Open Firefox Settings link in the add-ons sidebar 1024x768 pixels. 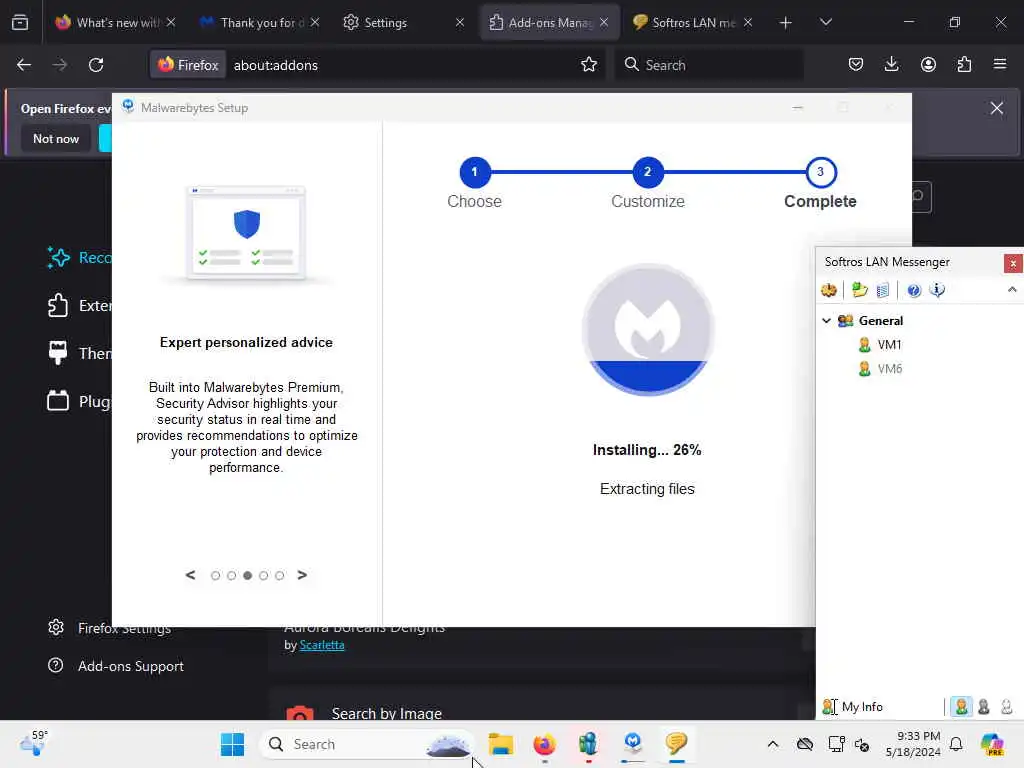pos(109,628)
